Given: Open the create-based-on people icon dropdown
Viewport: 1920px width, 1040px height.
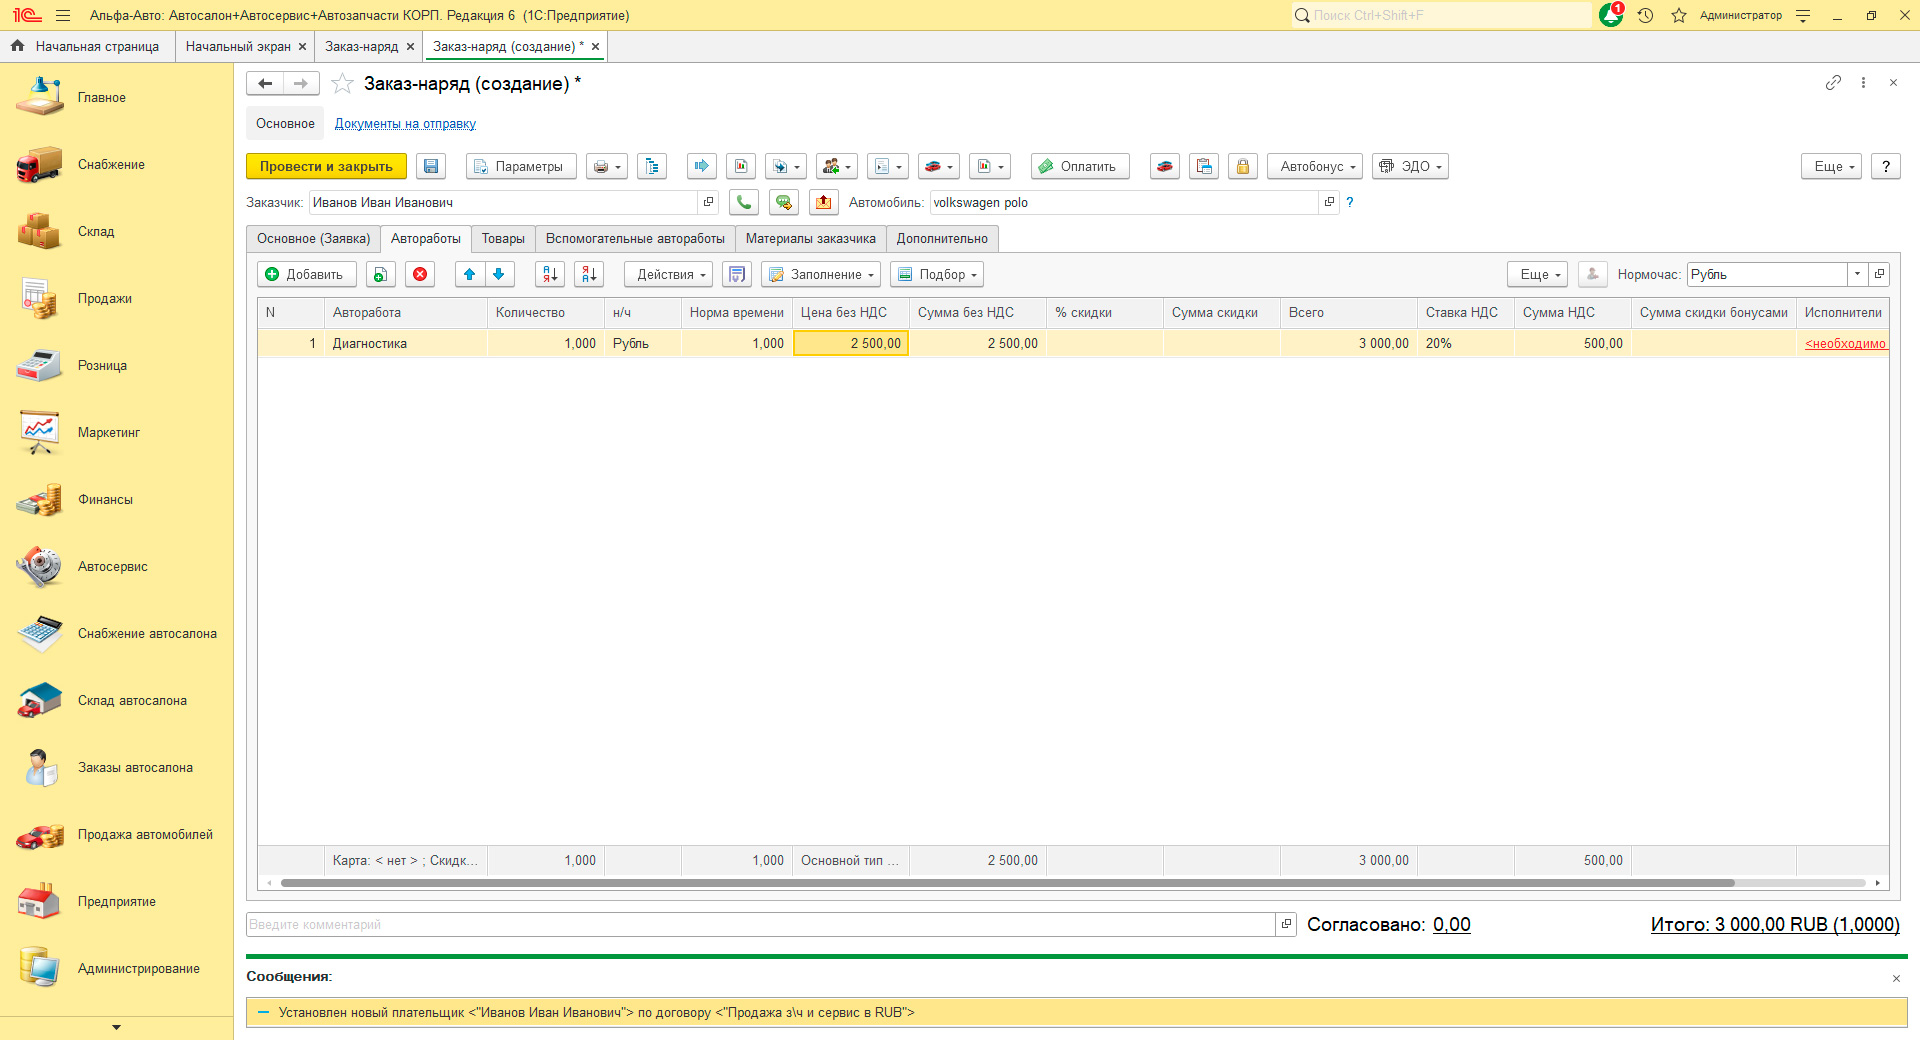Looking at the screenshot, I should coord(836,166).
